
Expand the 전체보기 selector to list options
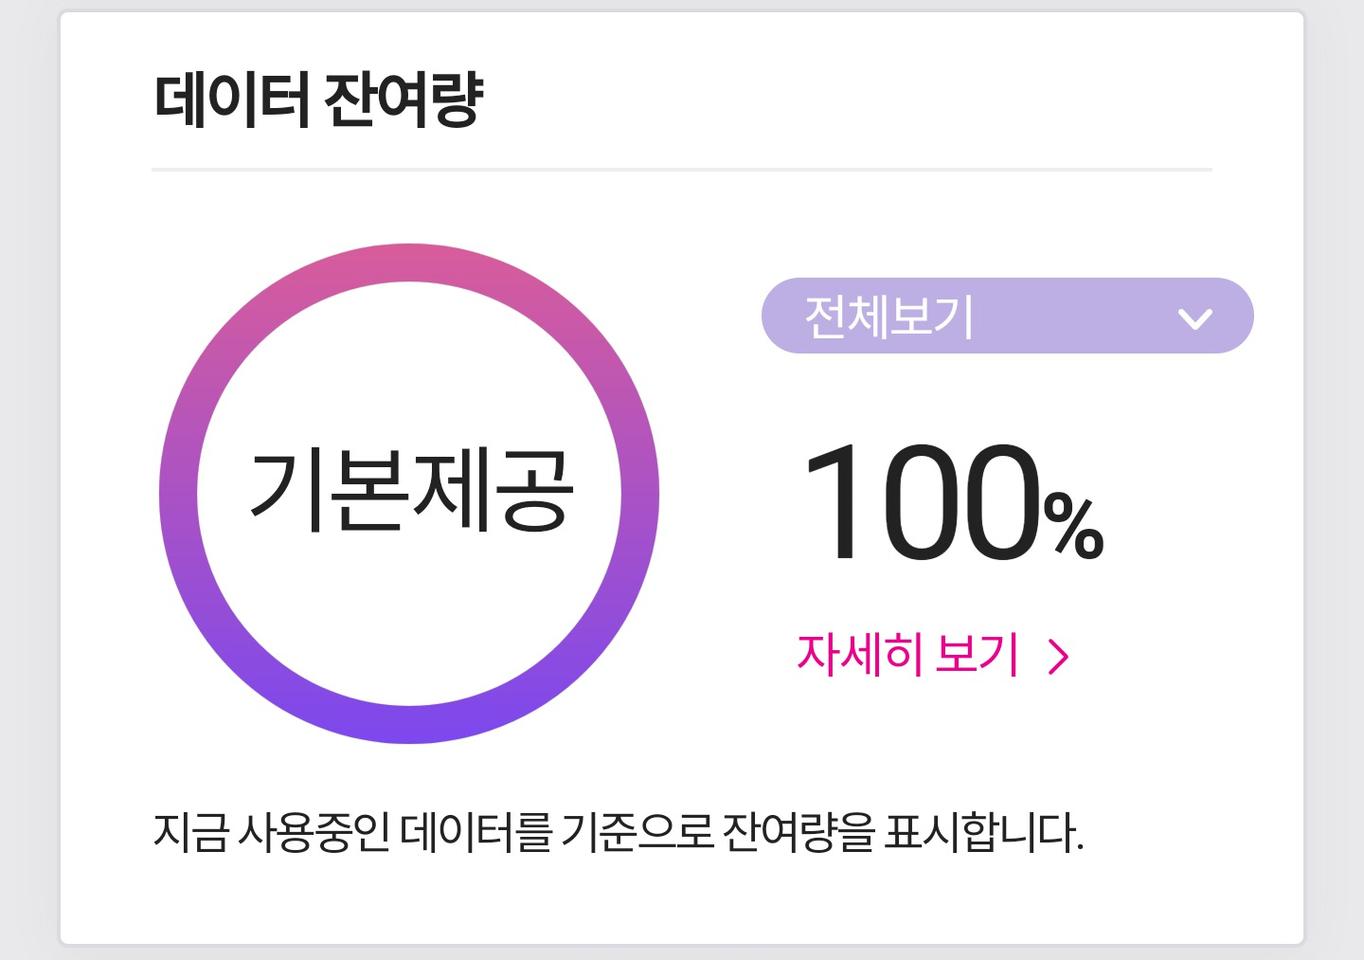click(x=1005, y=316)
